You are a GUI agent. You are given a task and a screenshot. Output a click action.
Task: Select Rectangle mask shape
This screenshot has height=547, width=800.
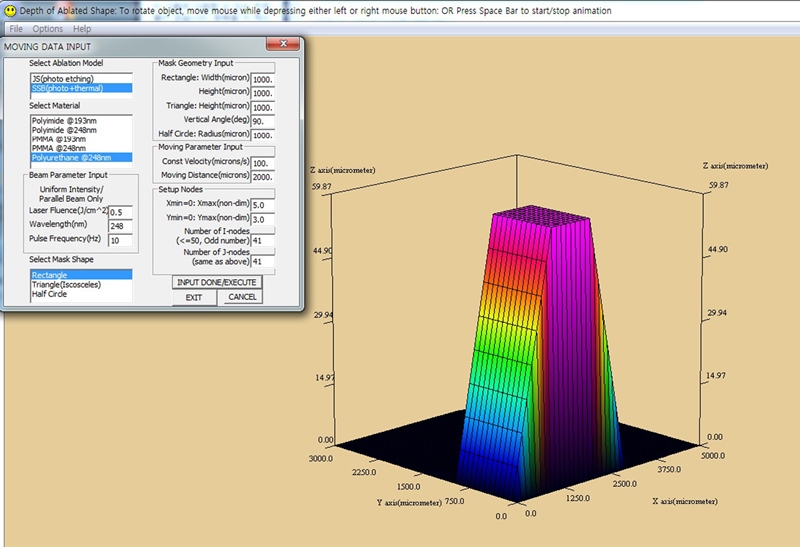point(51,274)
